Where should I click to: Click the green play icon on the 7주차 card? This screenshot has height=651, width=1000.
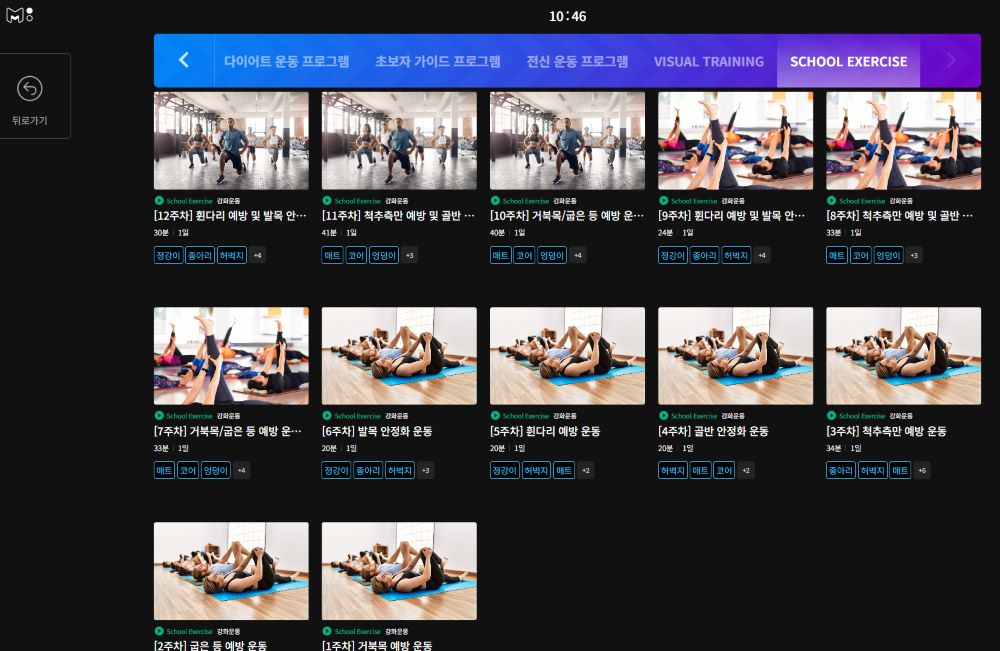pyautogui.click(x=159, y=416)
